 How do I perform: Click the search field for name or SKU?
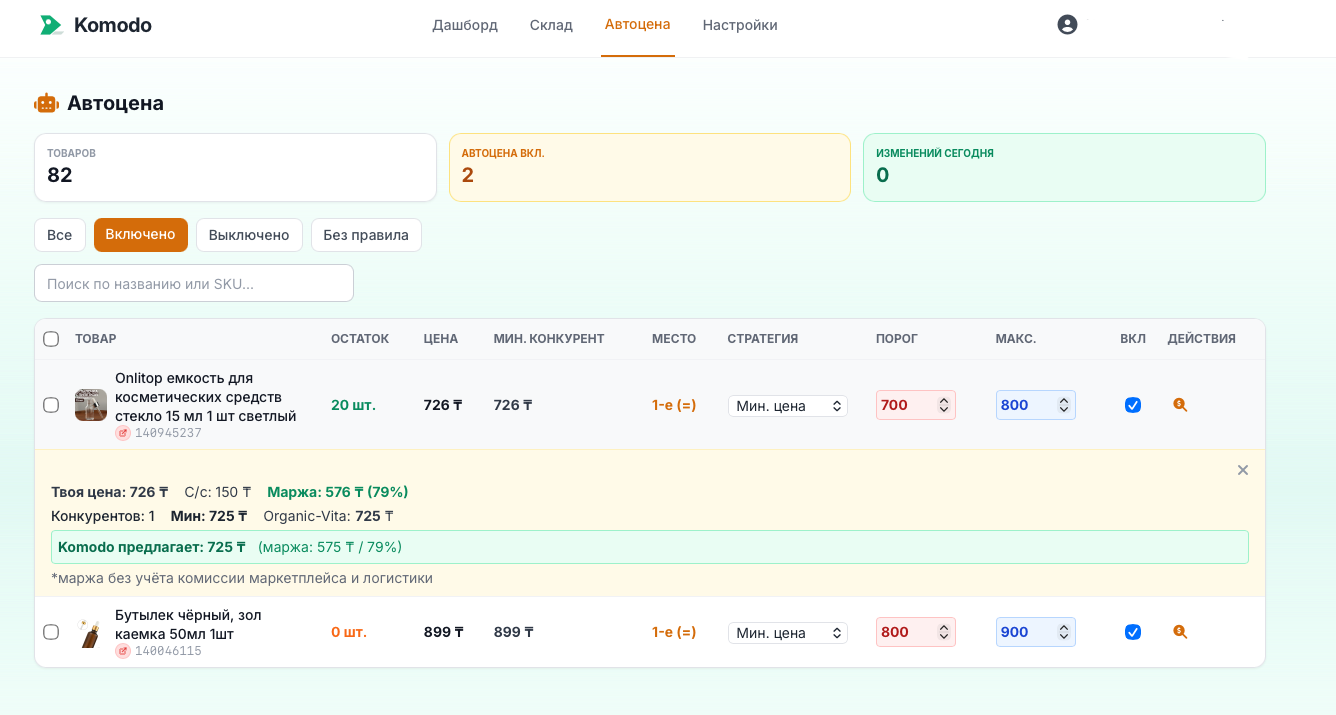[194, 283]
